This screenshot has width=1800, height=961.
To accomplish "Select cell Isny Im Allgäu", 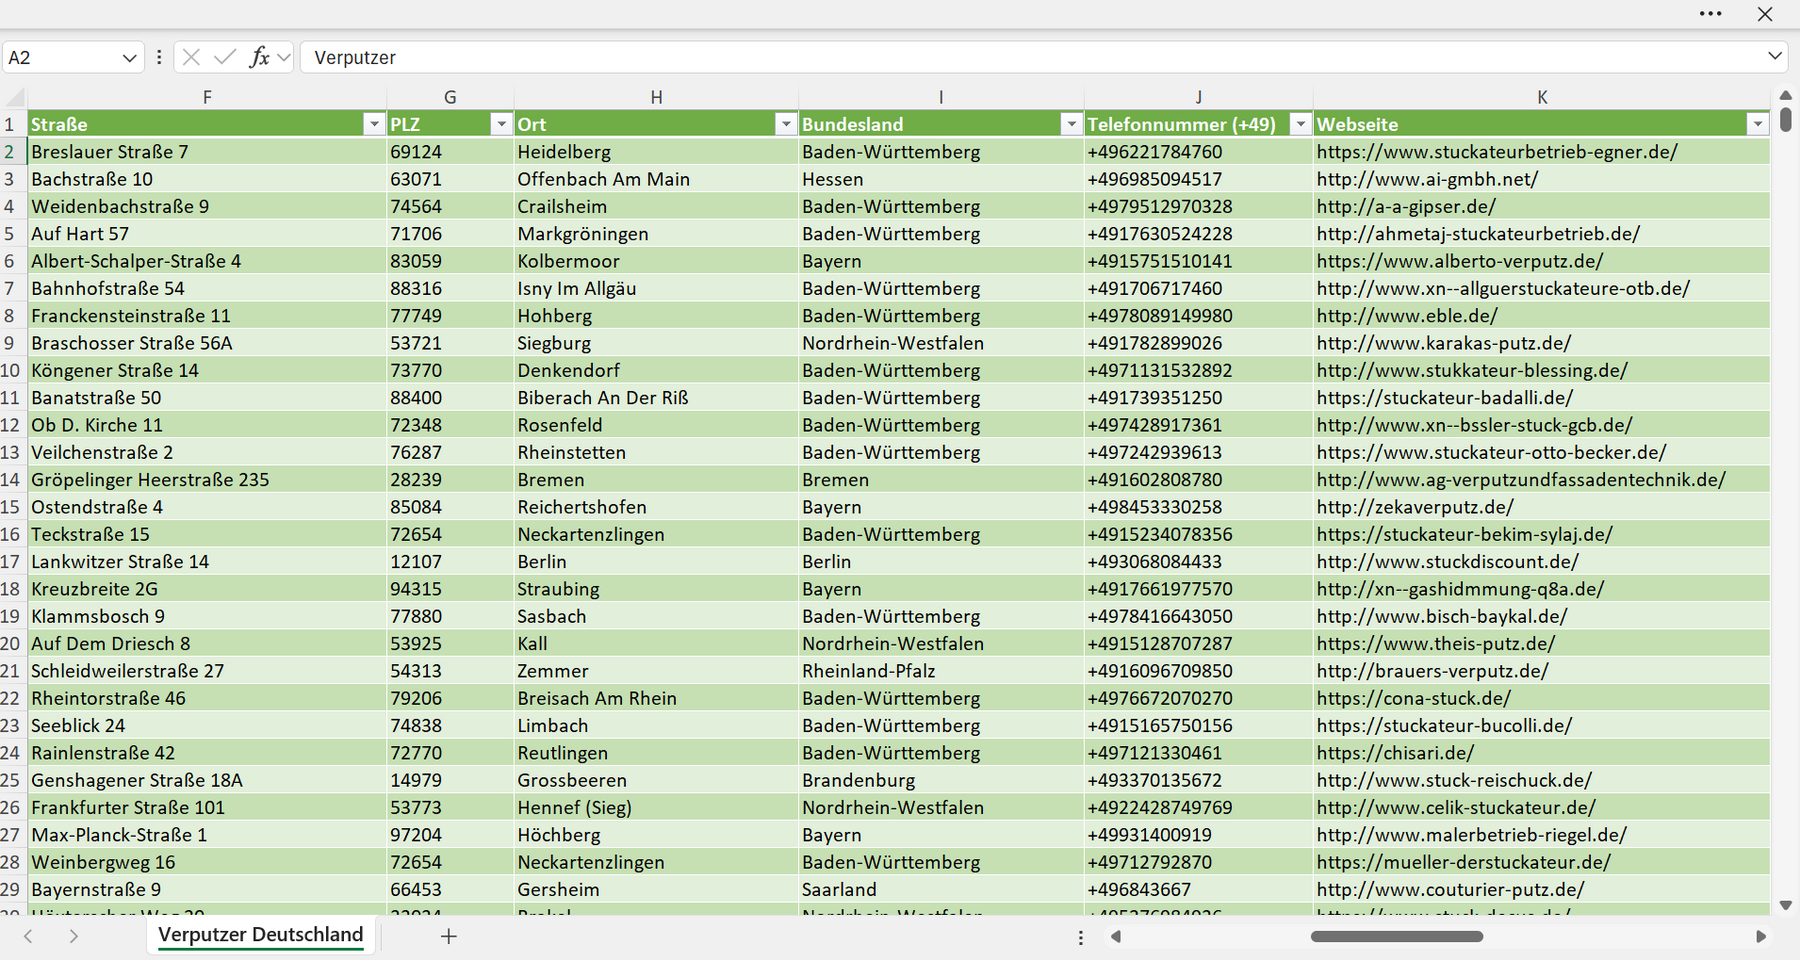I will [656, 289].
